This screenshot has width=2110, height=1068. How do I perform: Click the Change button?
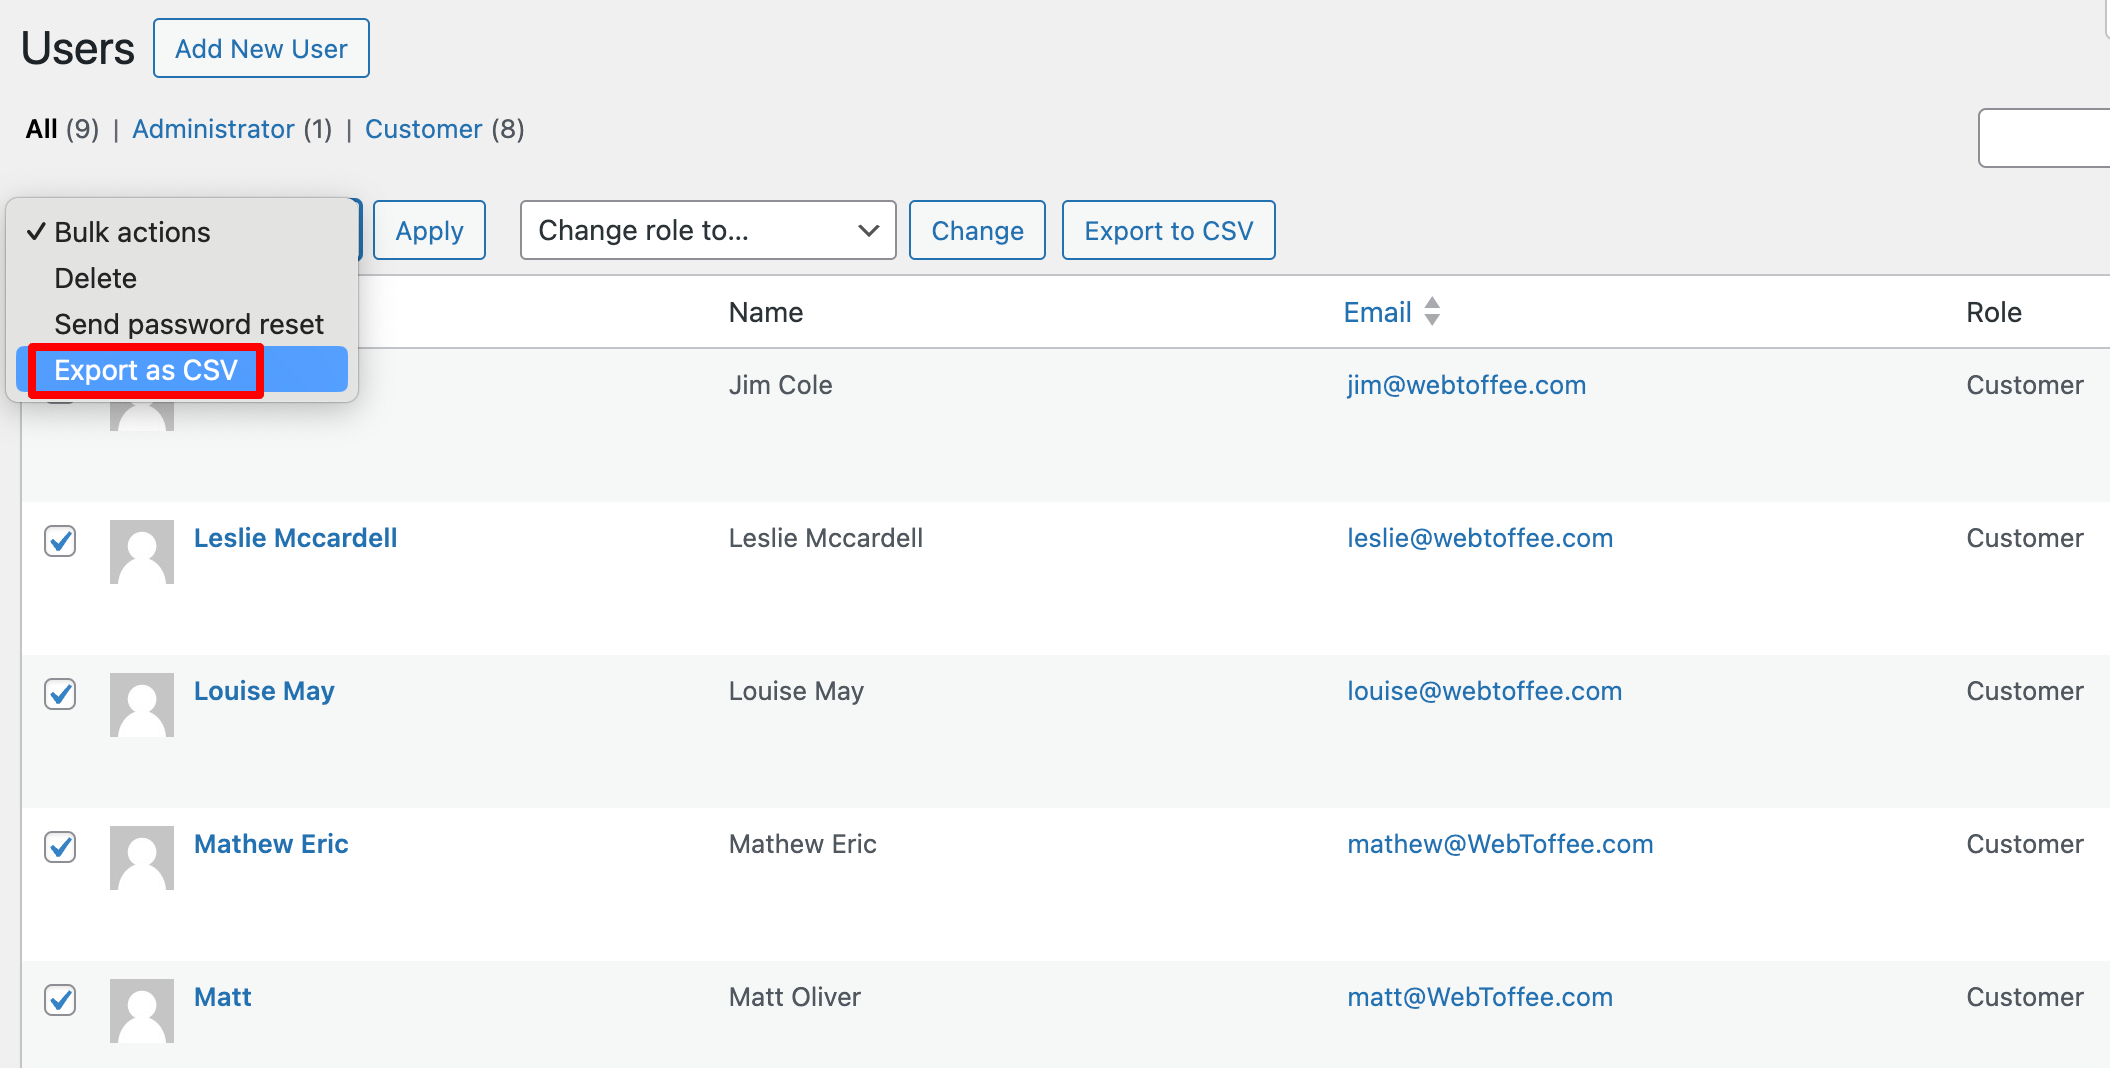[x=977, y=230]
